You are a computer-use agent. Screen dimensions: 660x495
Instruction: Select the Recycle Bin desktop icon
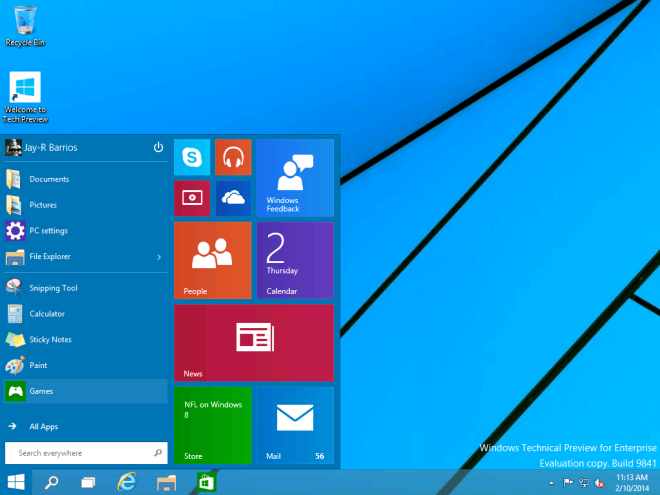25,26
